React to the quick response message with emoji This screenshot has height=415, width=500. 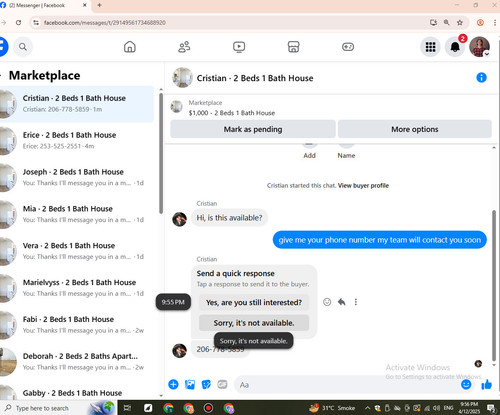pyautogui.click(x=327, y=302)
